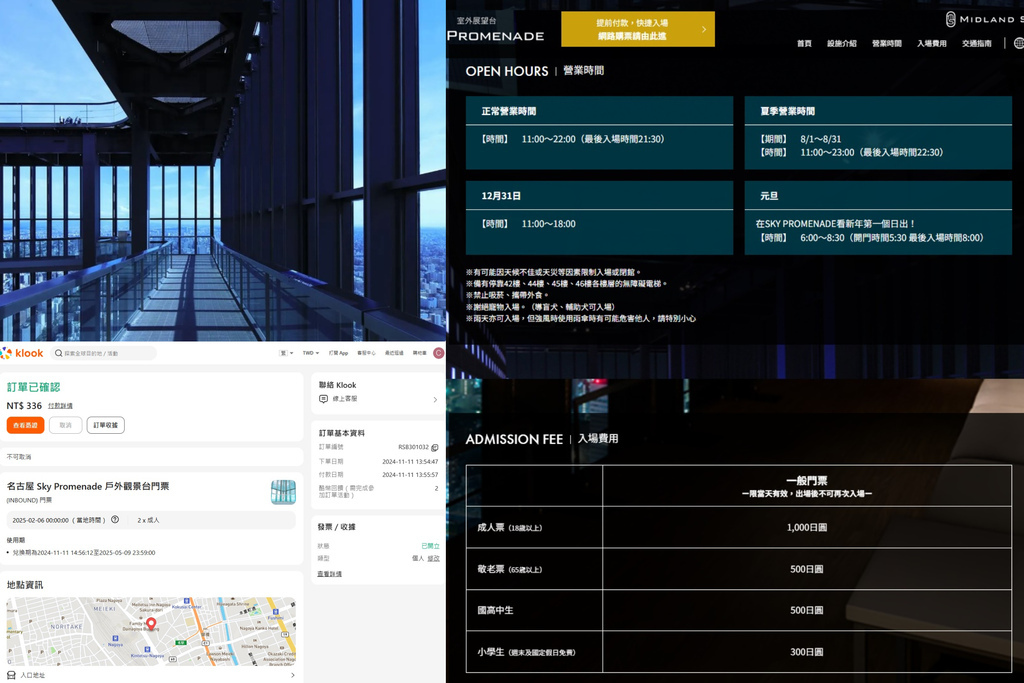Click the red location pin on map
This screenshot has width=1024, height=683.
point(151,624)
